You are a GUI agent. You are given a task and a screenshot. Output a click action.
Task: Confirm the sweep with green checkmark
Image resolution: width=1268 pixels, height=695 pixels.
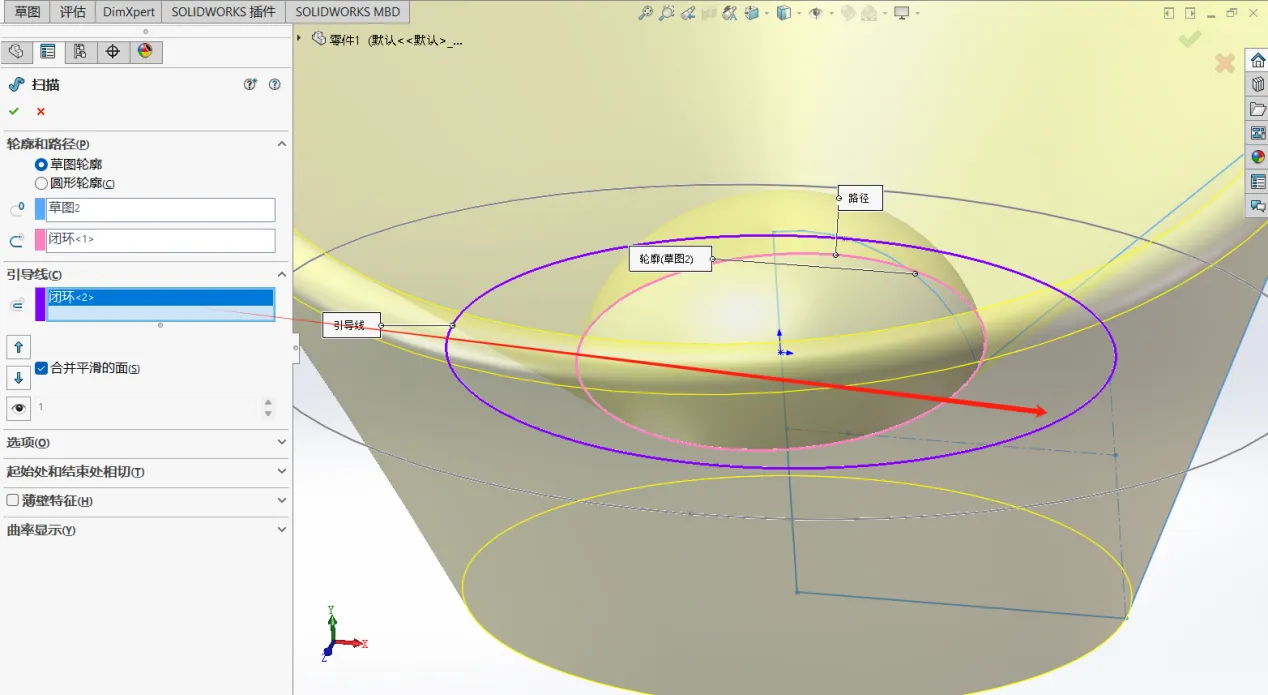point(14,111)
